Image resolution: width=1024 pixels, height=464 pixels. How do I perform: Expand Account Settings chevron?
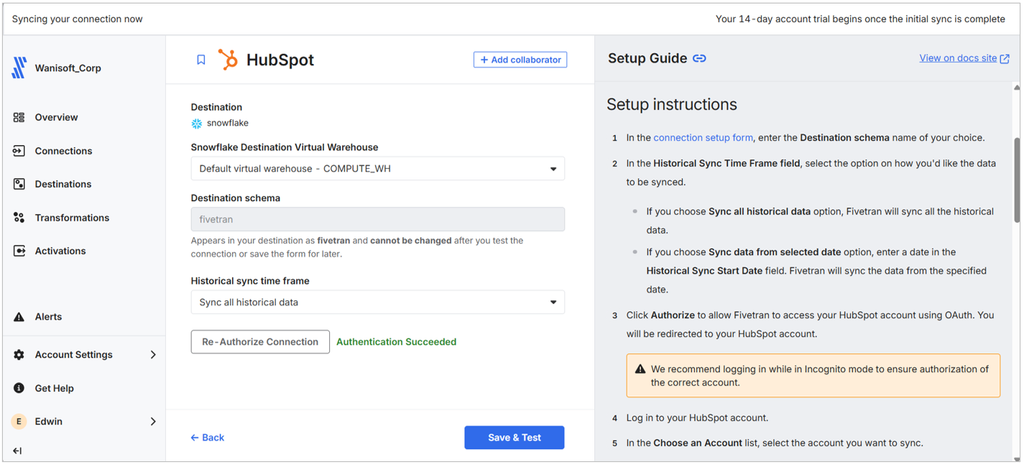[x=153, y=355]
